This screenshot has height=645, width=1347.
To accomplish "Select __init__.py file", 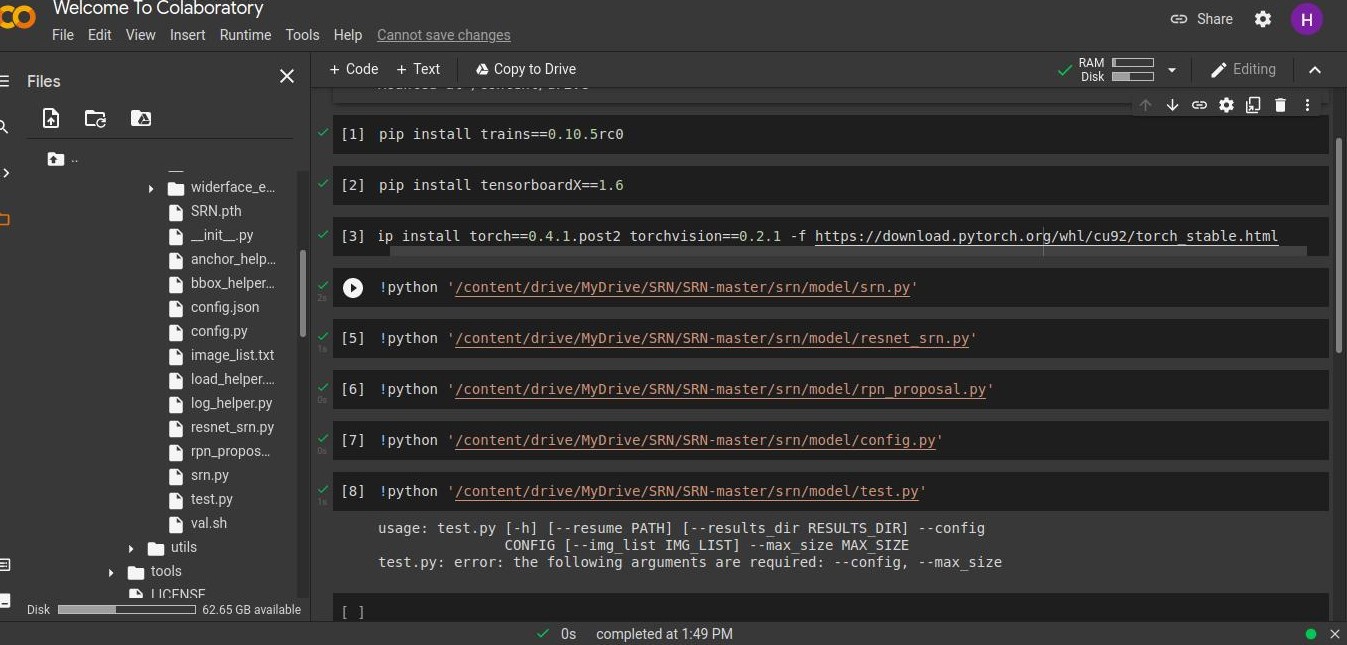I will [x=222, y=235].
